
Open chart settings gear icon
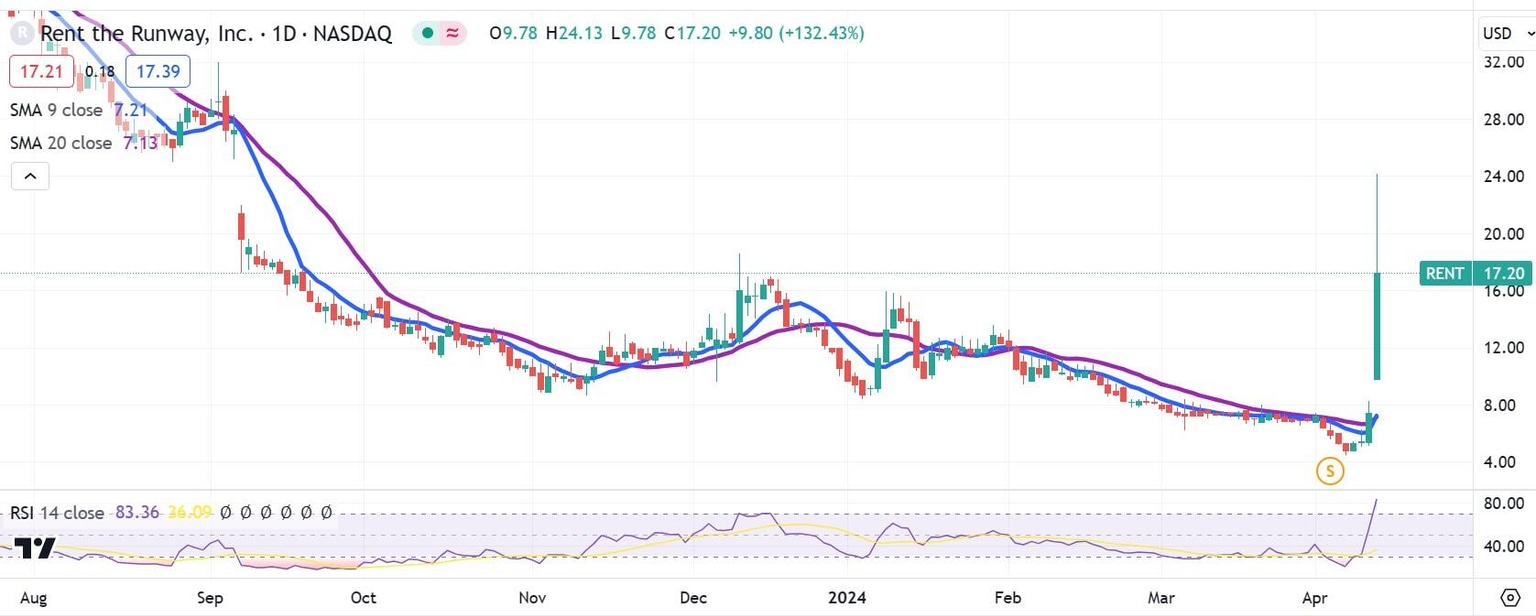[x=1509, y=598]
